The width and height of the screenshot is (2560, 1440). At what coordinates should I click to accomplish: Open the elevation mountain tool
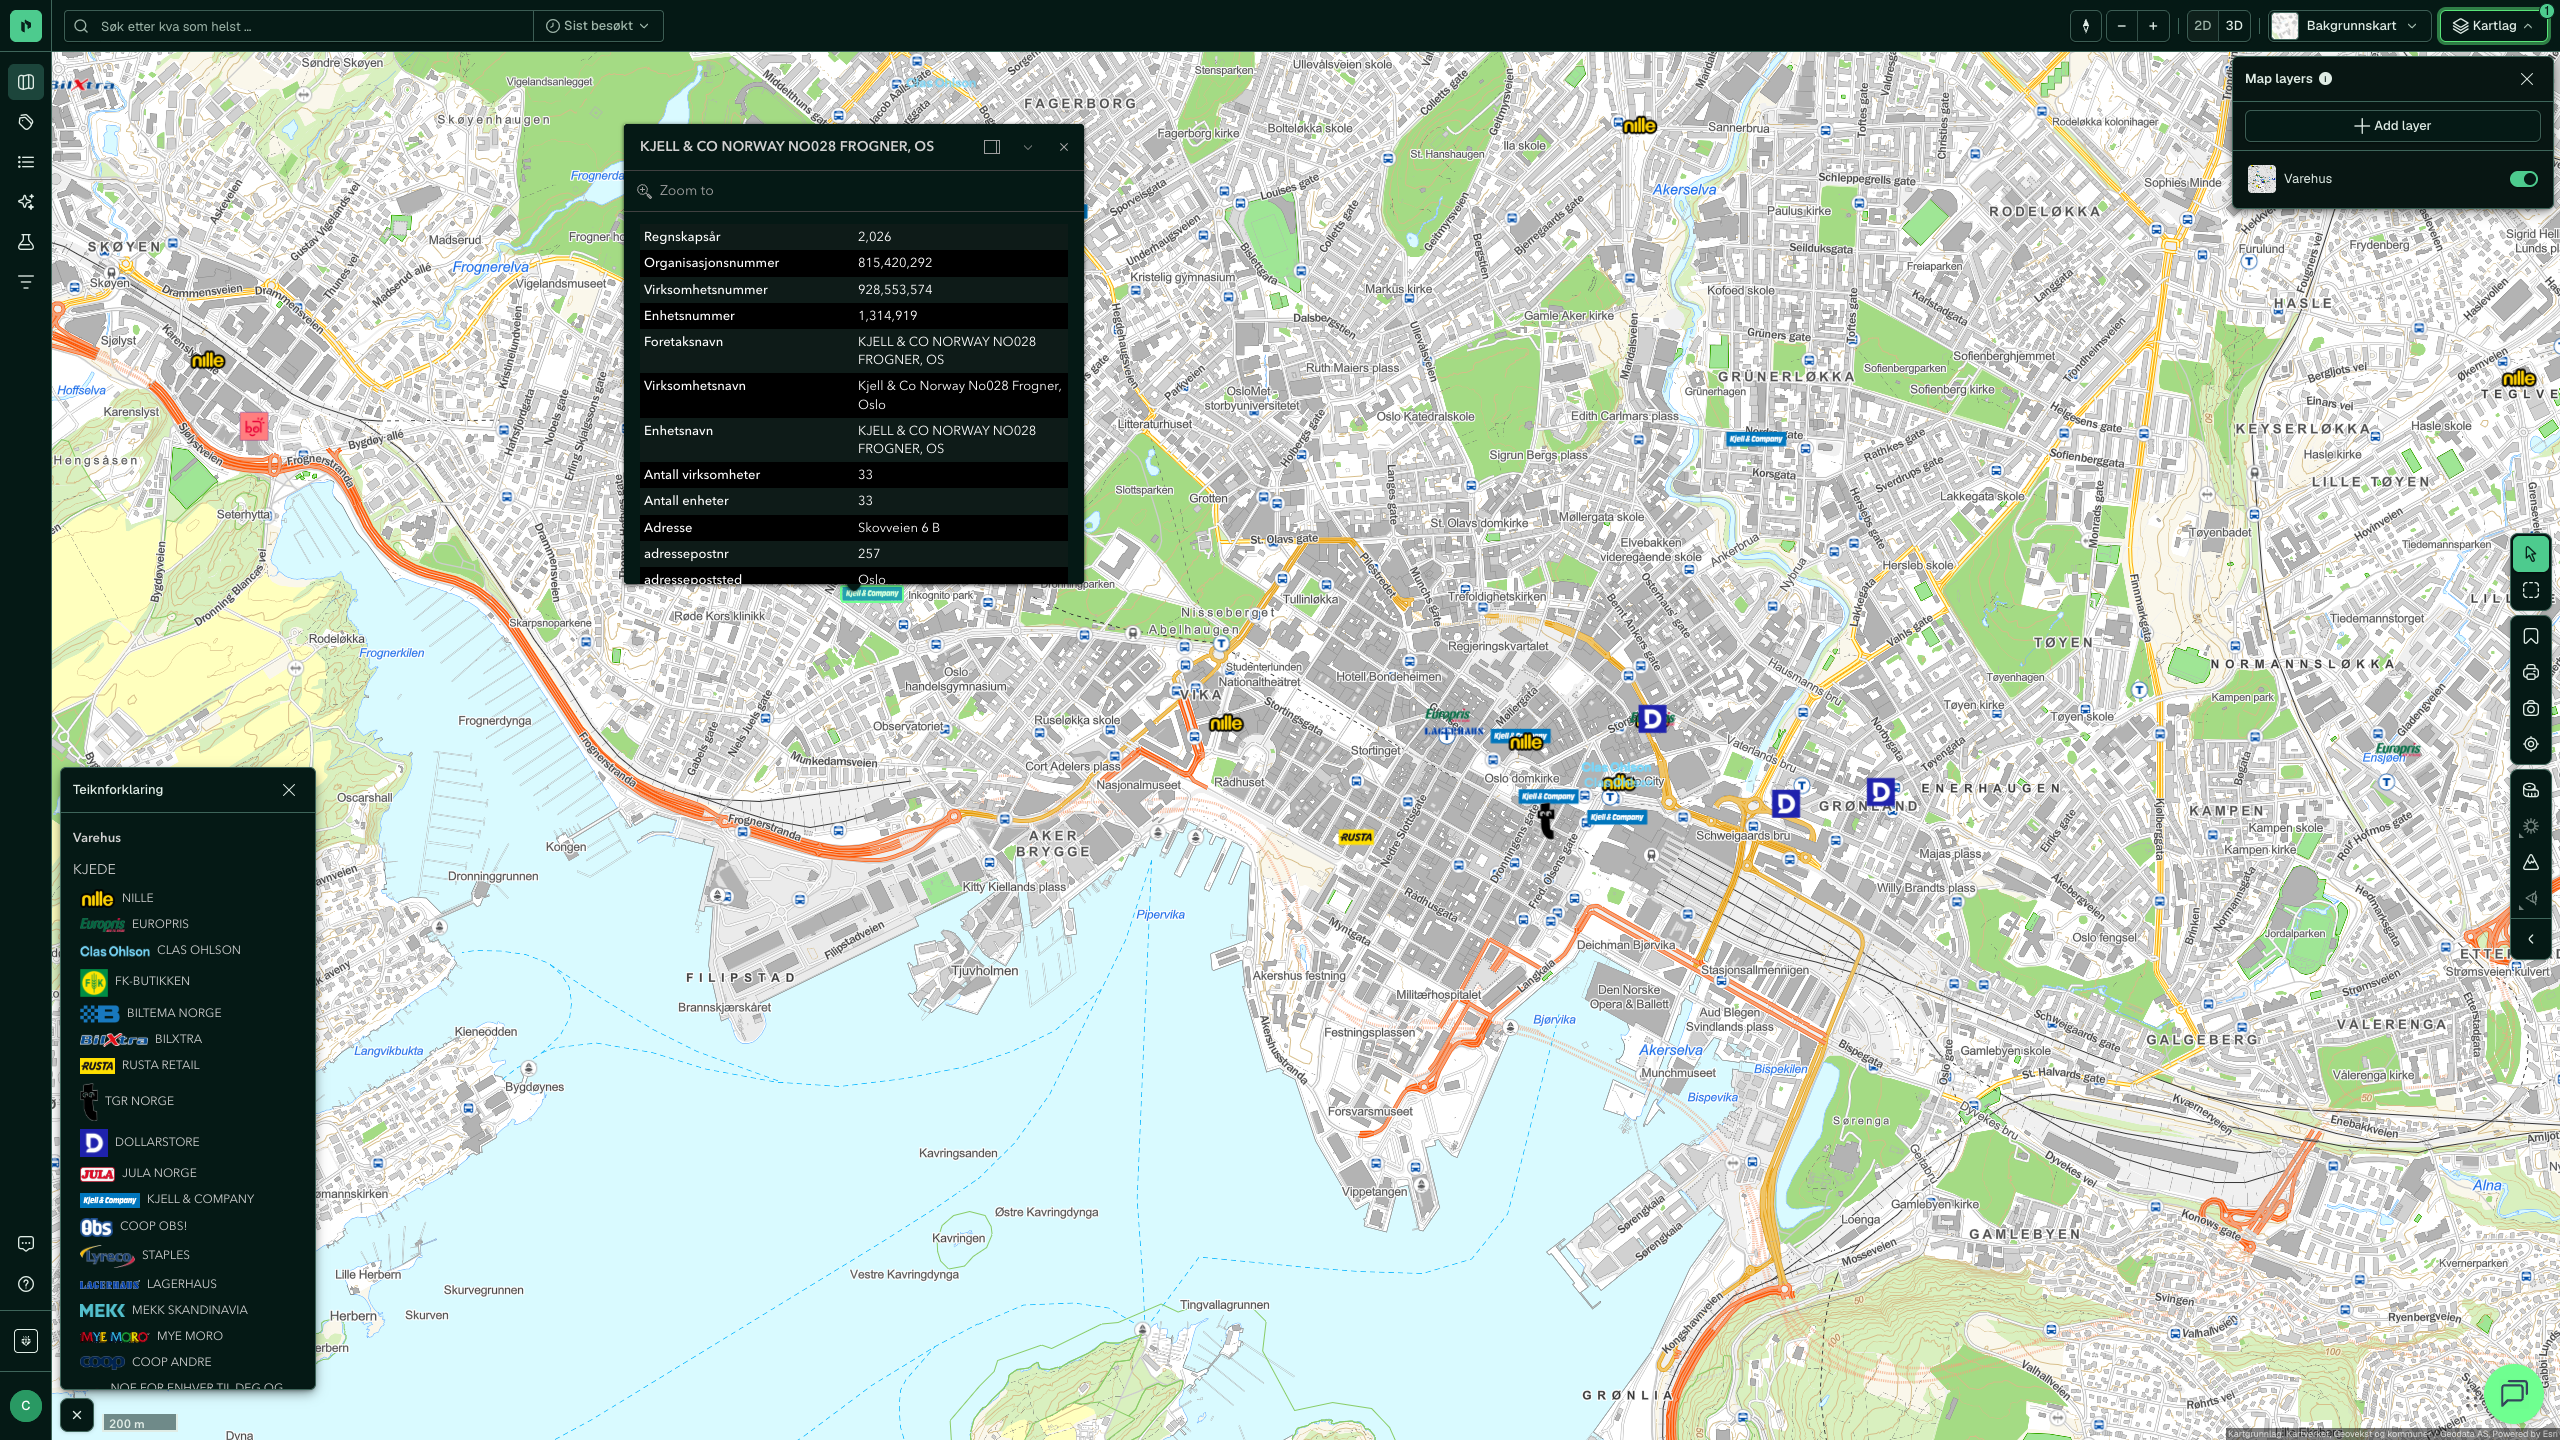pos(2531,863)
